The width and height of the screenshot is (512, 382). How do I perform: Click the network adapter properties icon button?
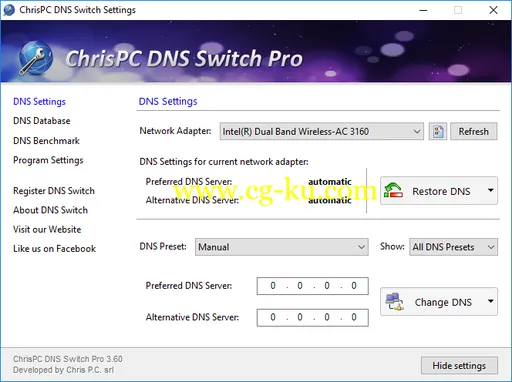[438, 131]
